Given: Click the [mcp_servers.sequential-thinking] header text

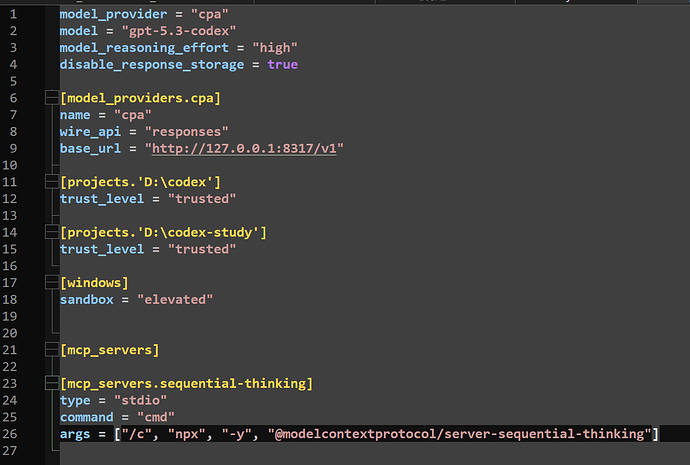Looking at the screenshot, I should [187, 384].
